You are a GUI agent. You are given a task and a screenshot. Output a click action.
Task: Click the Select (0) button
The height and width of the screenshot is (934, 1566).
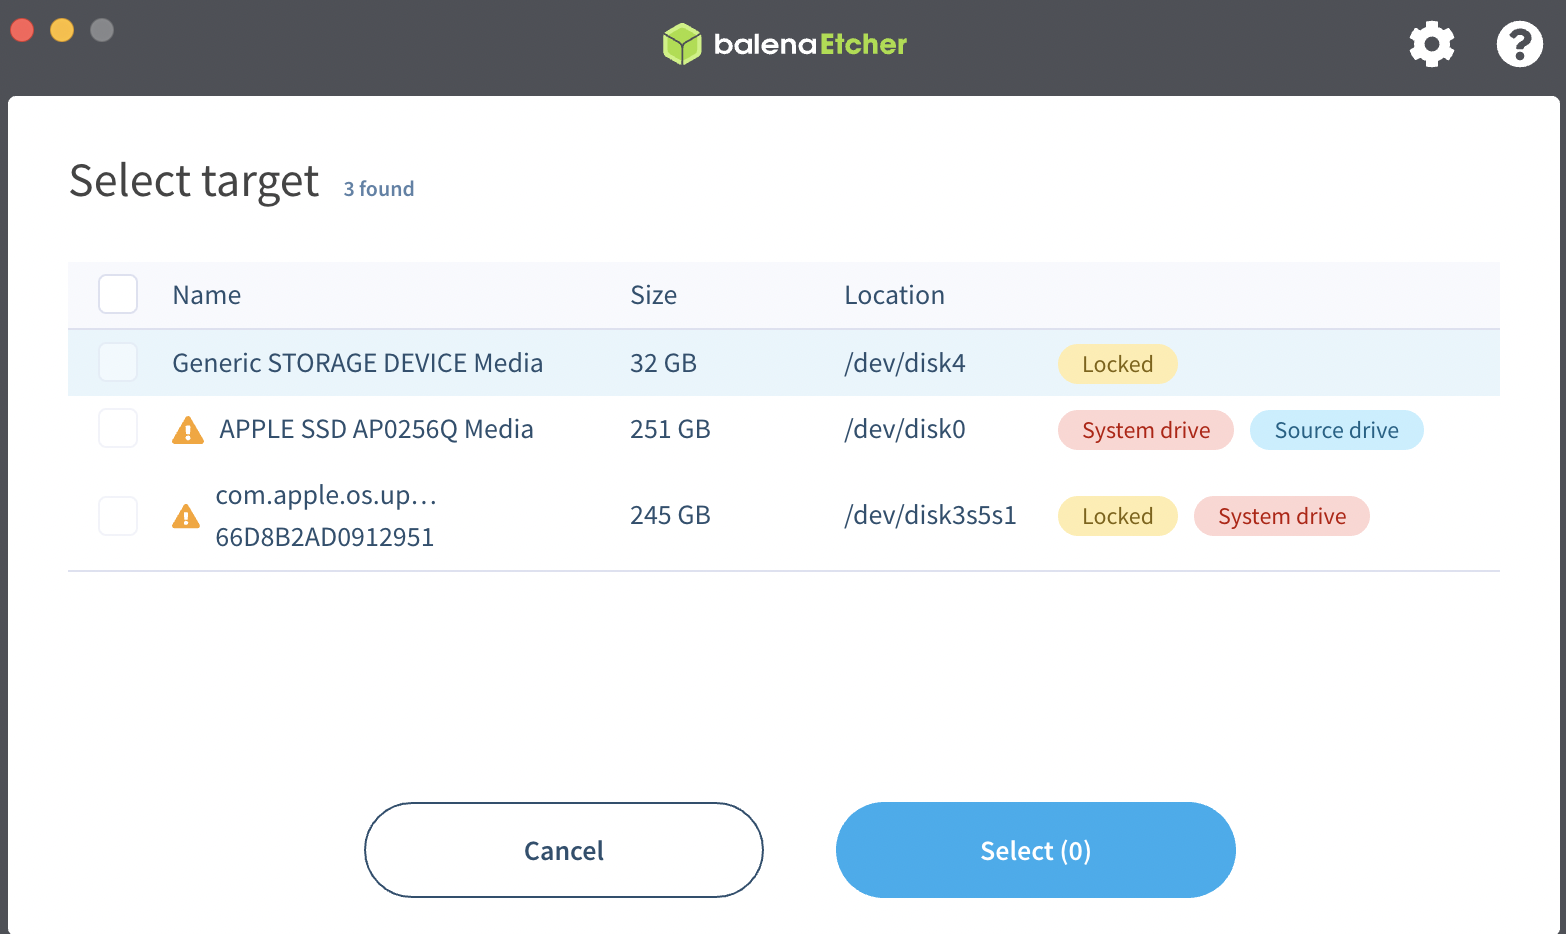pyautogui.click(x=1035, y=850)
